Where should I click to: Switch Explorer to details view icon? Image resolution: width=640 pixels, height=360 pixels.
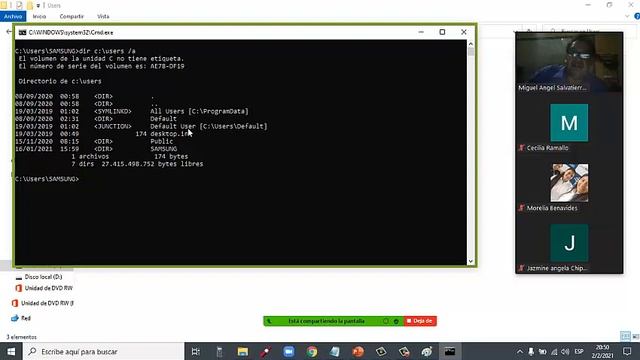click(x=625, y=336)
